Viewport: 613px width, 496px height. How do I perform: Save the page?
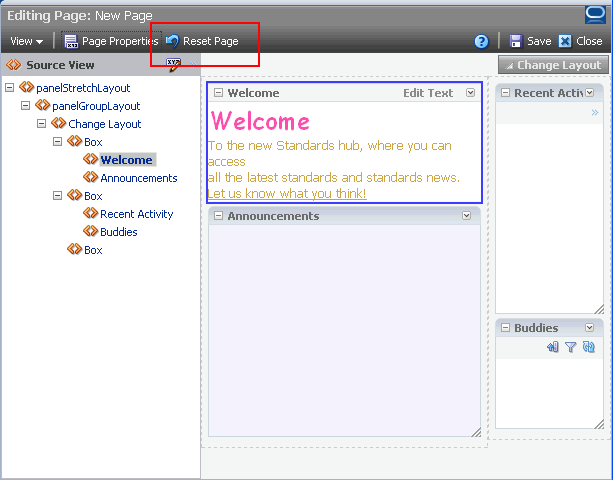tap(530, 41)
